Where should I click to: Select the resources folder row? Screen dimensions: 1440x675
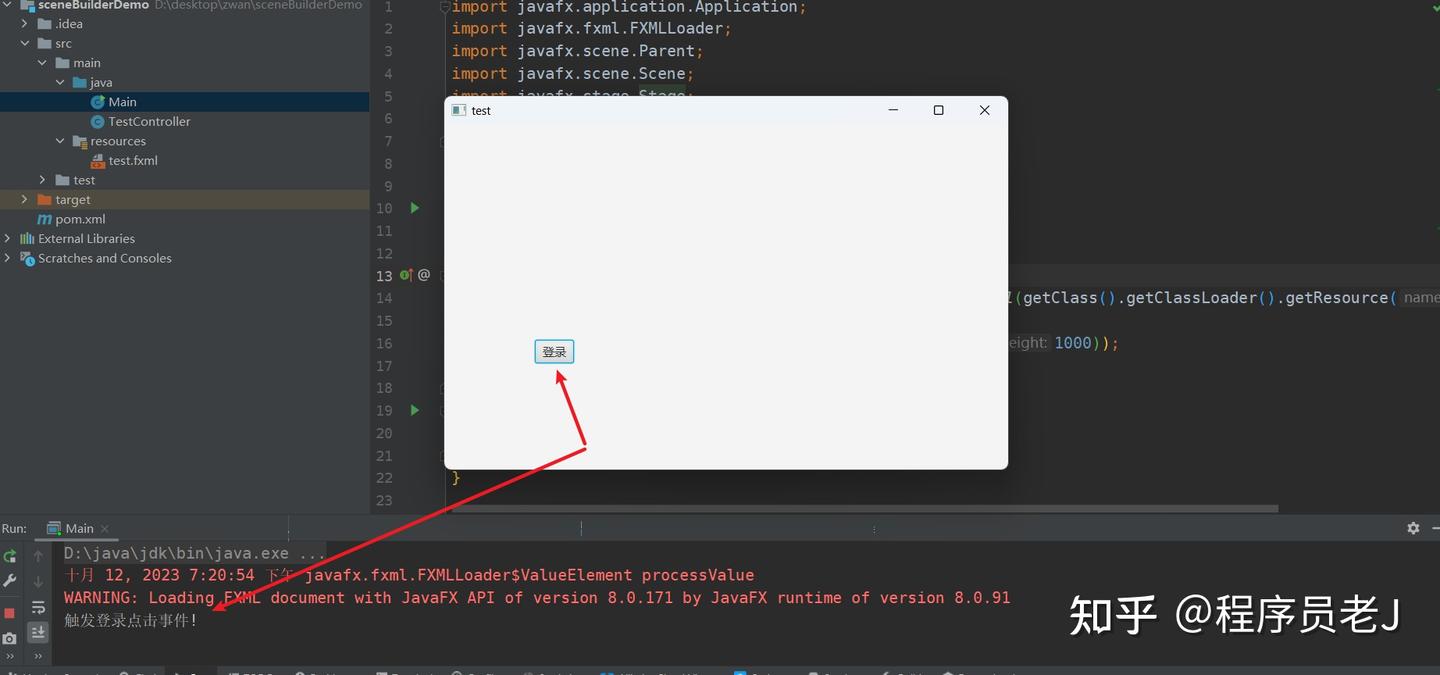[x=185, y=141]
